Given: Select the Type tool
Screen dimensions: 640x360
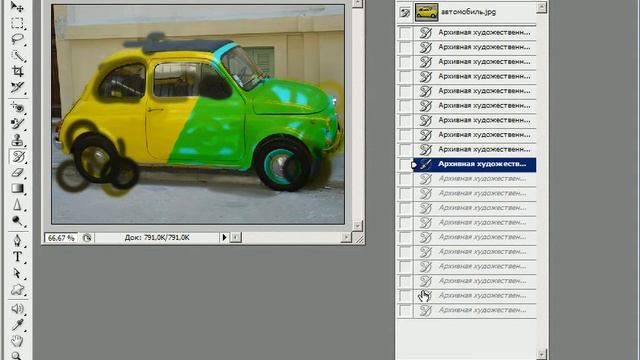Looking at the screenshot, I should (x=17, y=257).
